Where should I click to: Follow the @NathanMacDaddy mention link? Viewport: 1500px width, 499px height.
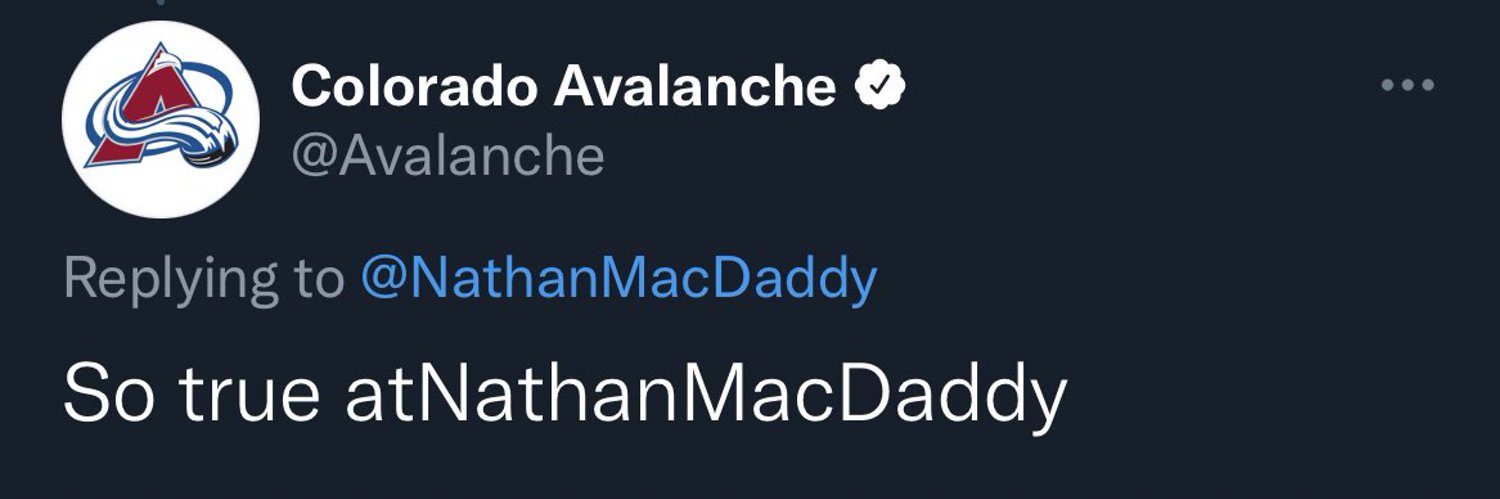tap(618, 281)
